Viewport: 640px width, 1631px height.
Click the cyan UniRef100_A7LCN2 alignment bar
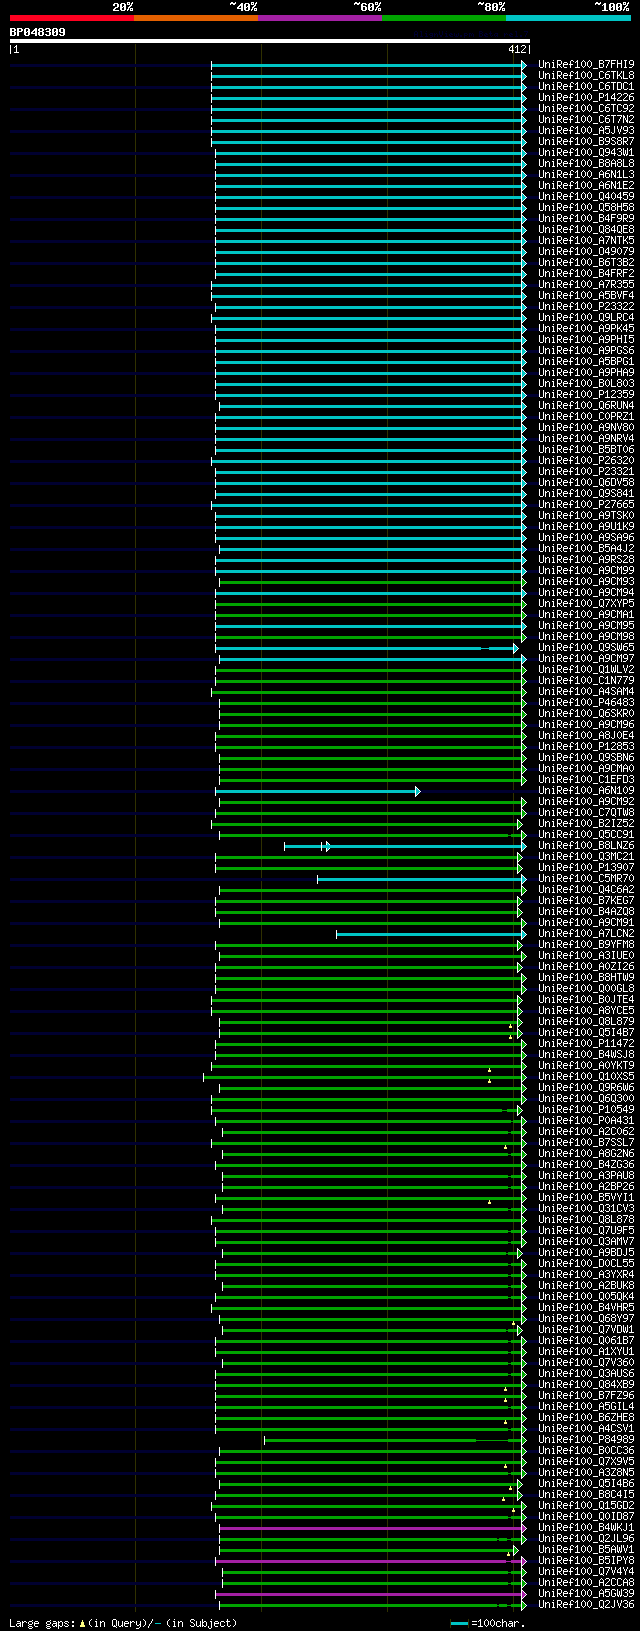431,934
